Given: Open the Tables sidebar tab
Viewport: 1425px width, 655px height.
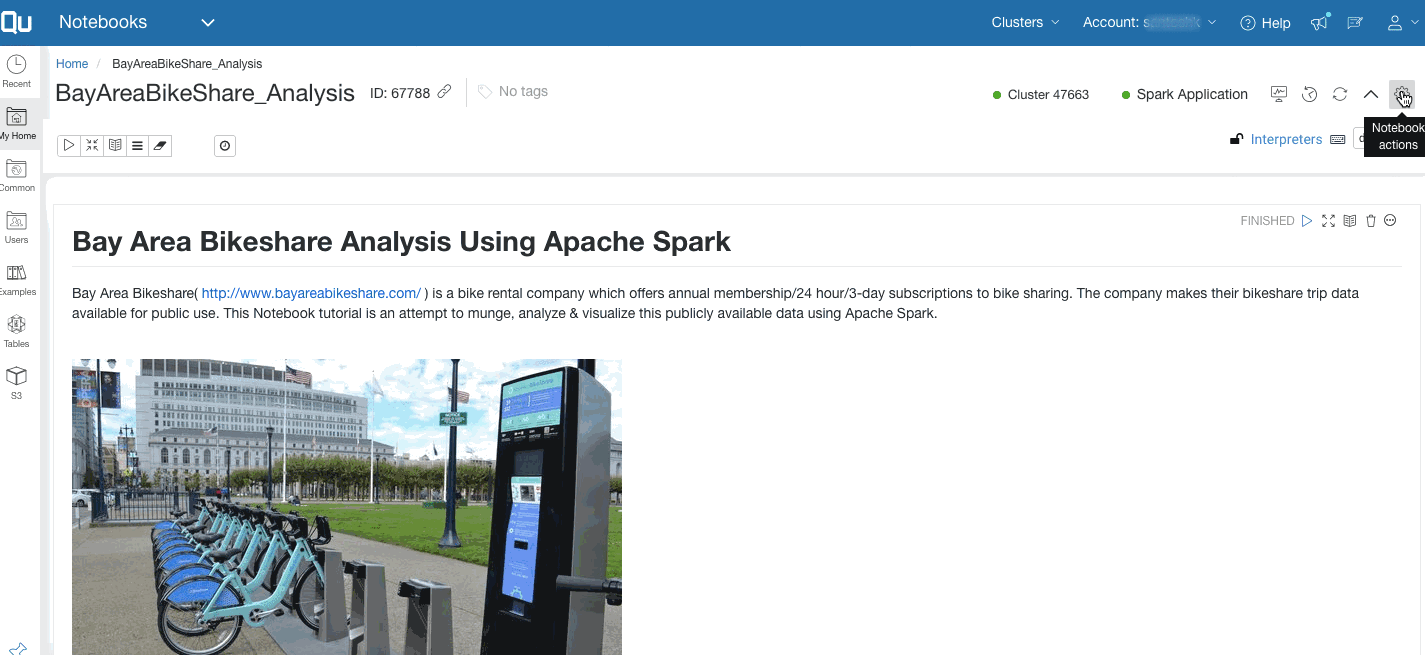Looking at the screenshot, I should pos(17,332).
